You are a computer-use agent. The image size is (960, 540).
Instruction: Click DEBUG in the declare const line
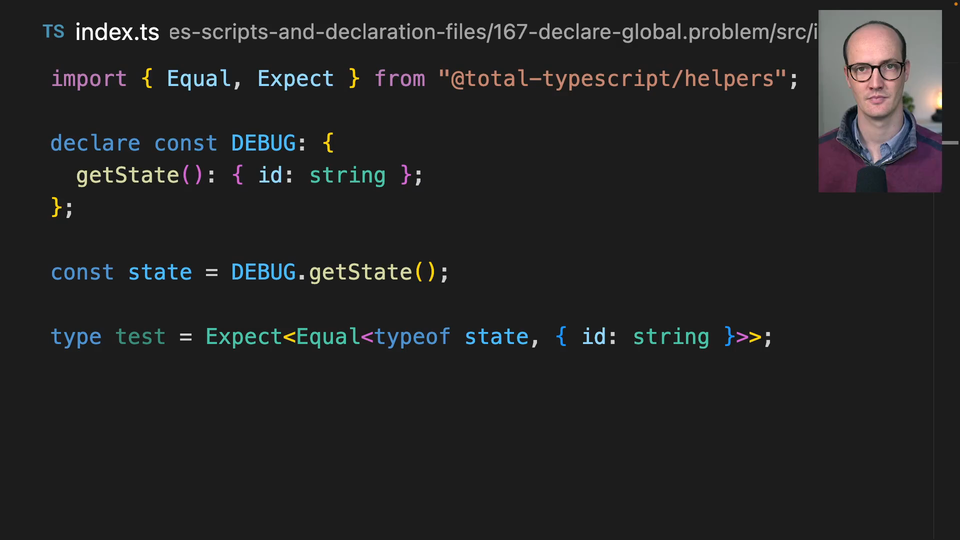263,143
